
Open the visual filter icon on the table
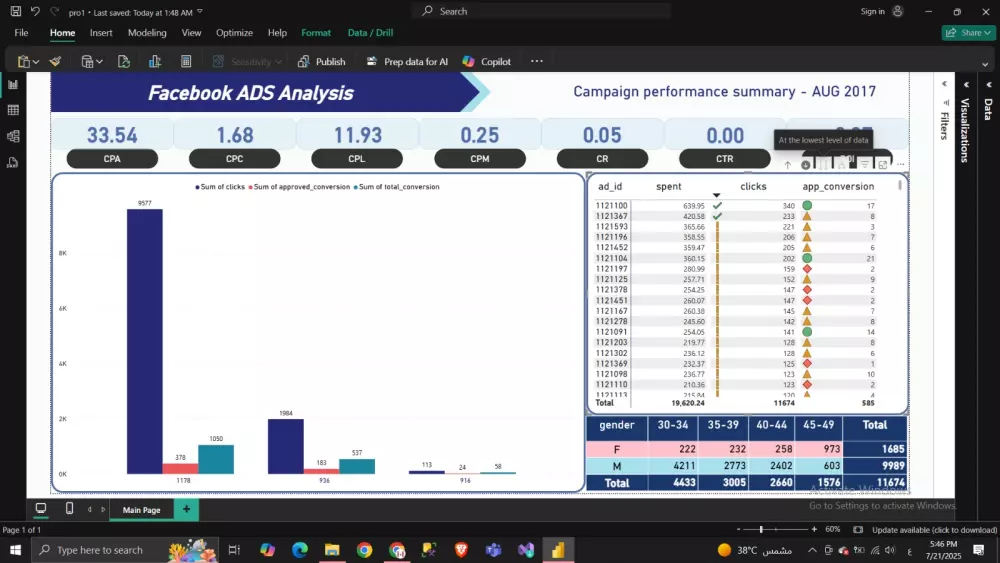coord(864,165)
